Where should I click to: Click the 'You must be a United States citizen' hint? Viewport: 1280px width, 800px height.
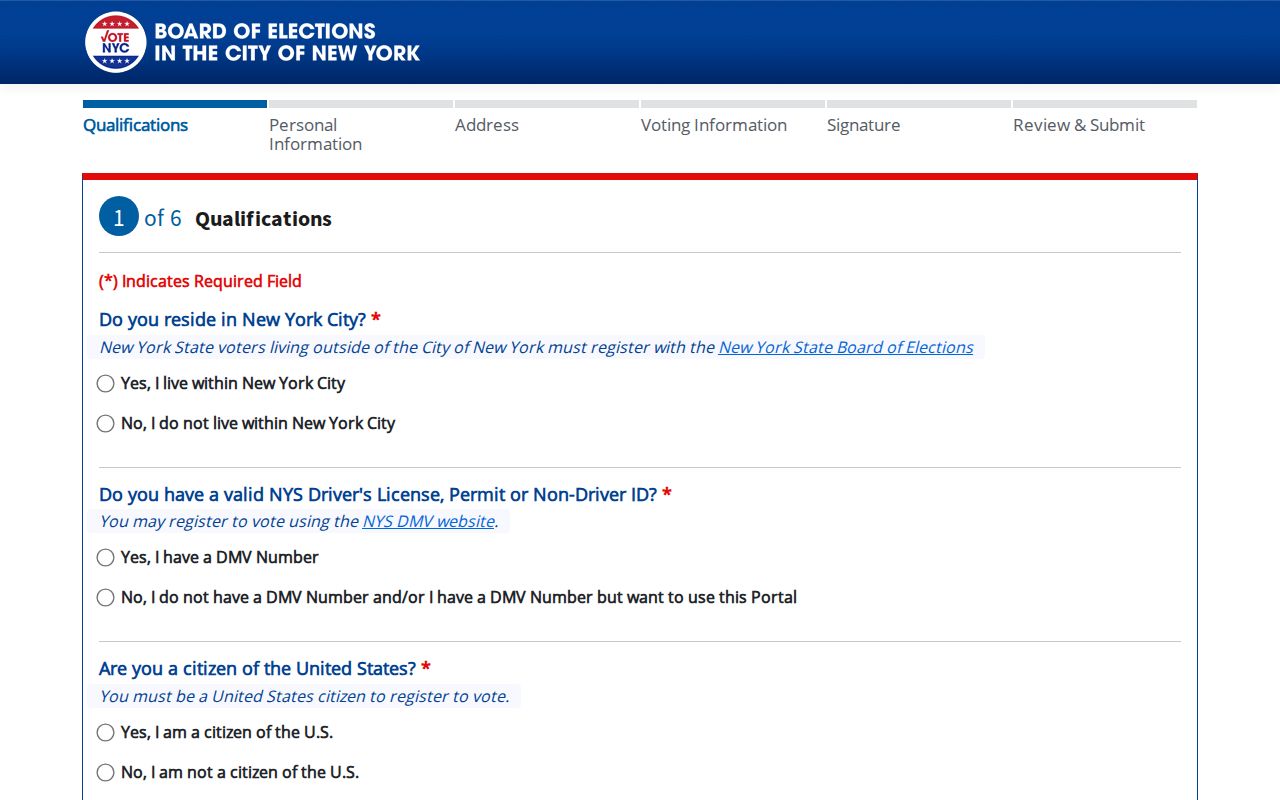tap(305, 696)
